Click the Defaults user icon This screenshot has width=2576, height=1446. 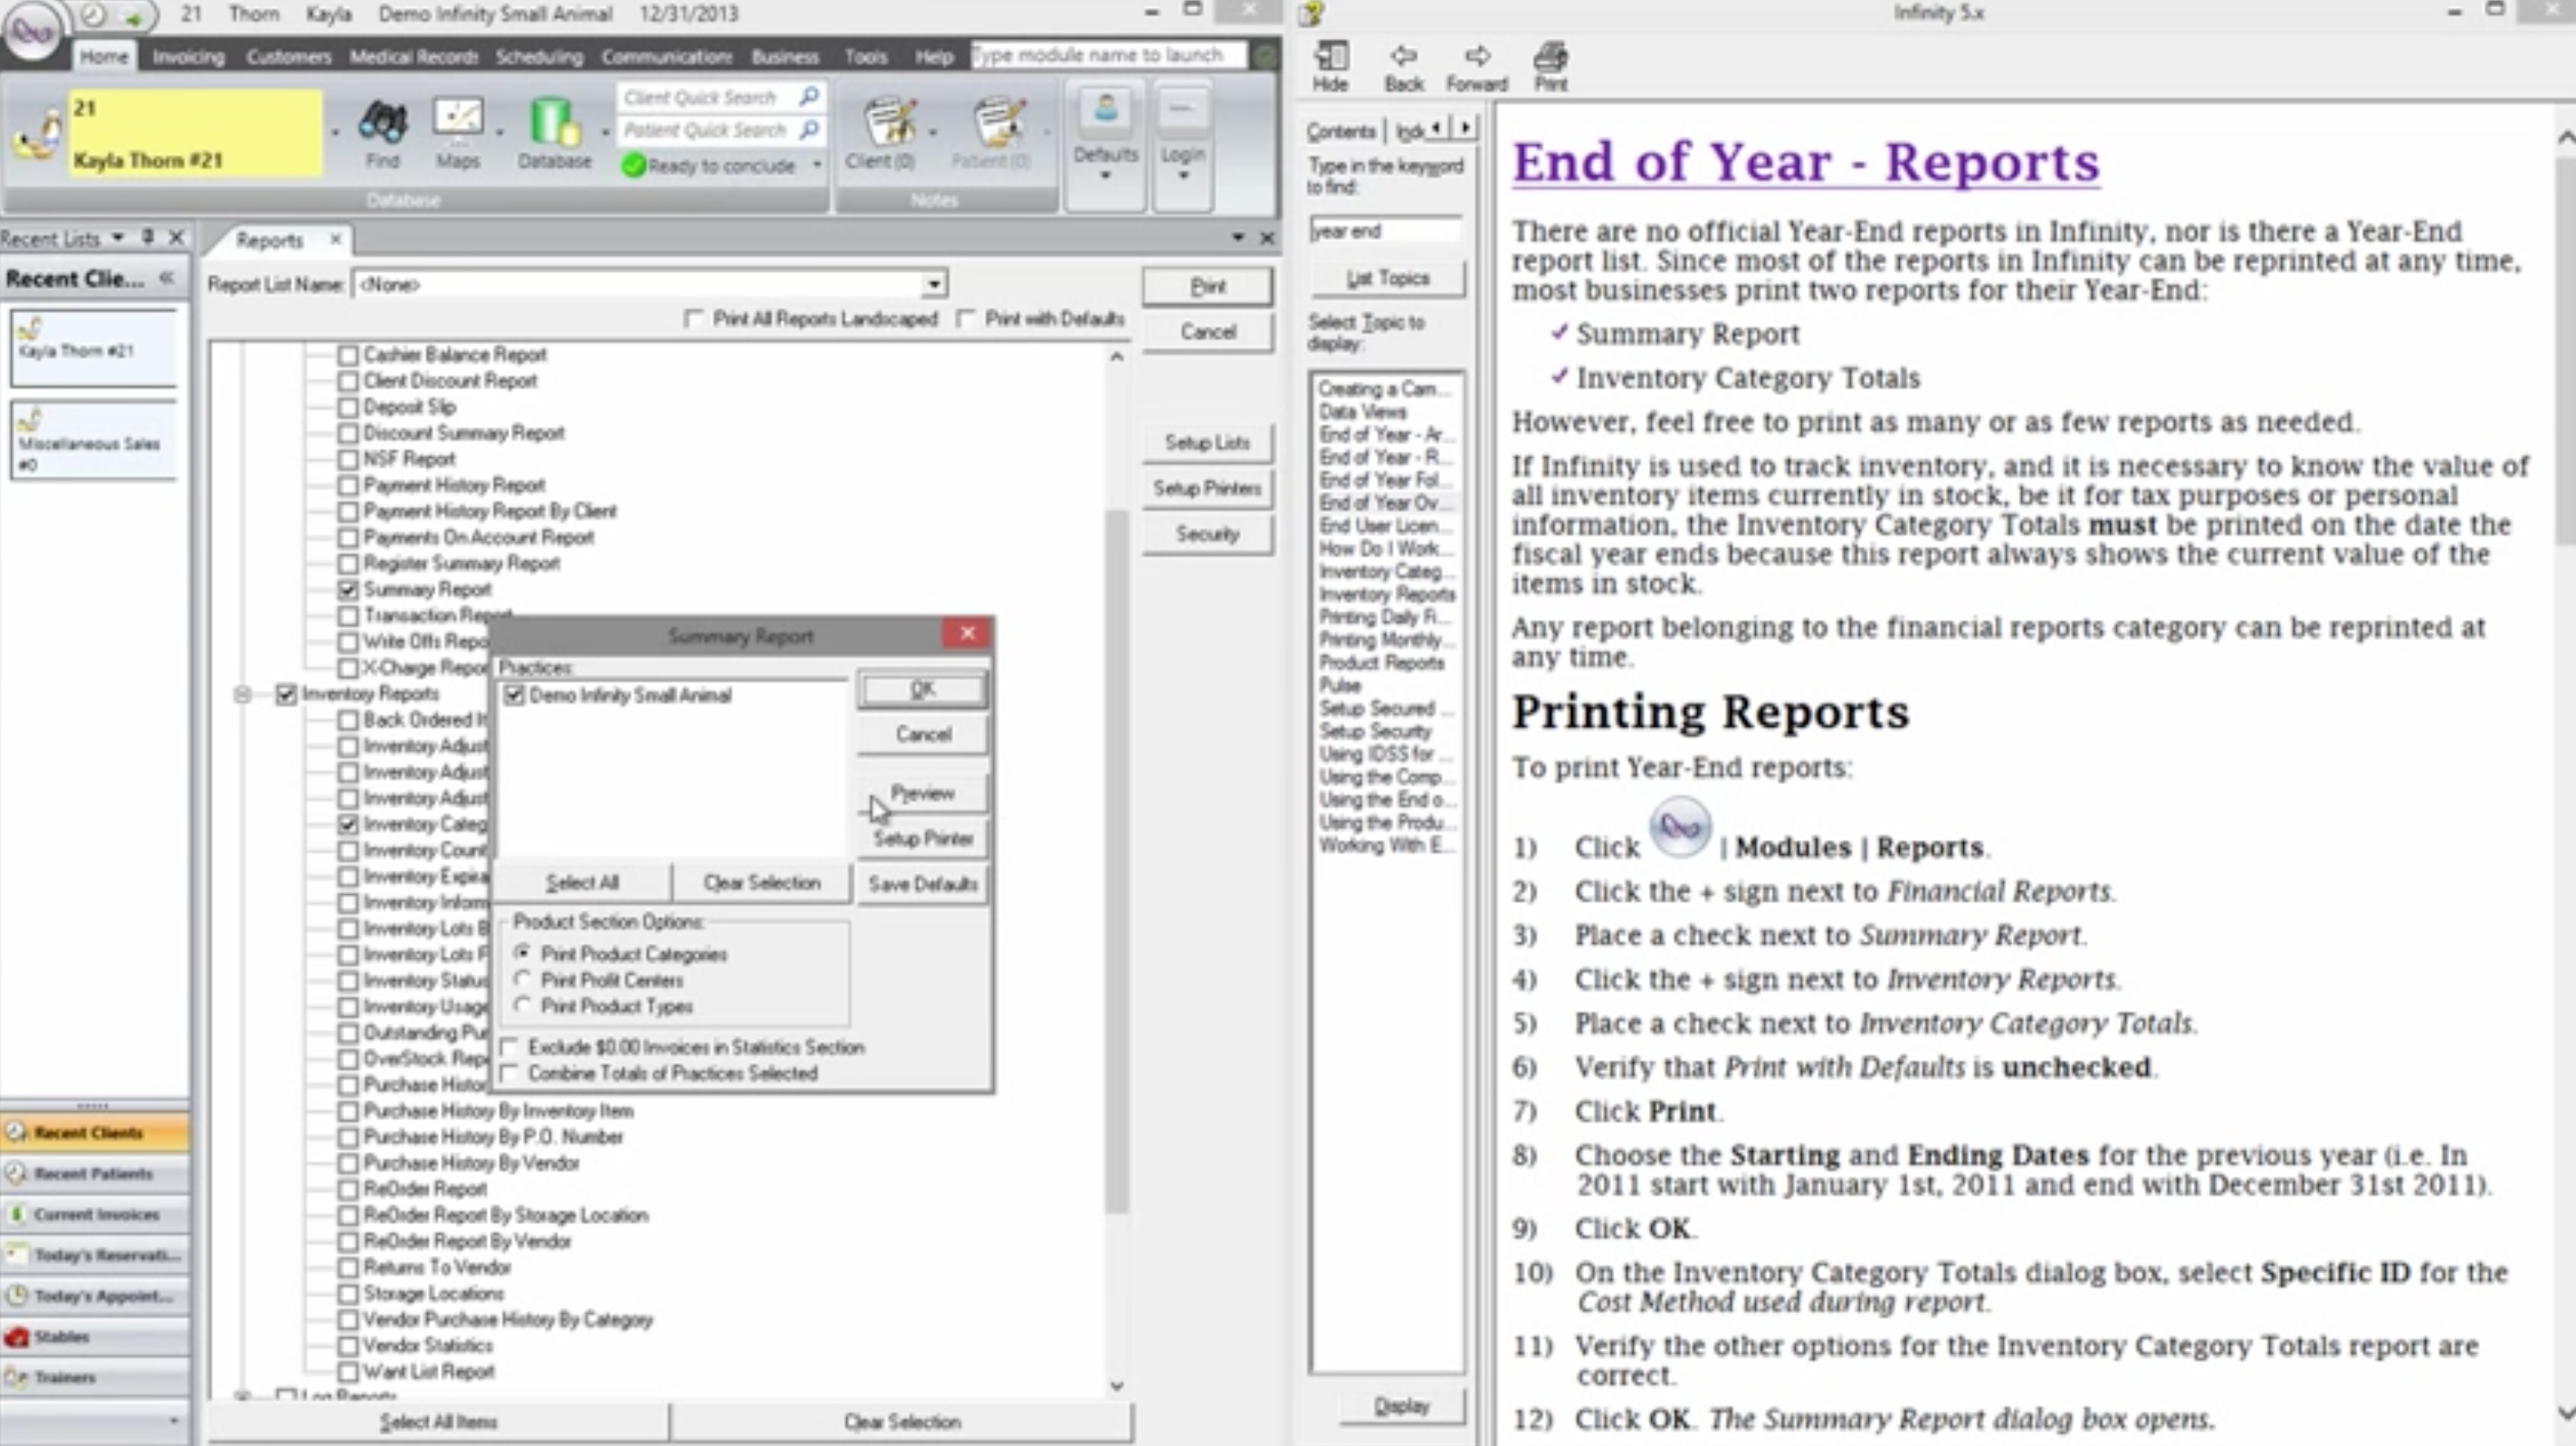coord(1105,110)
